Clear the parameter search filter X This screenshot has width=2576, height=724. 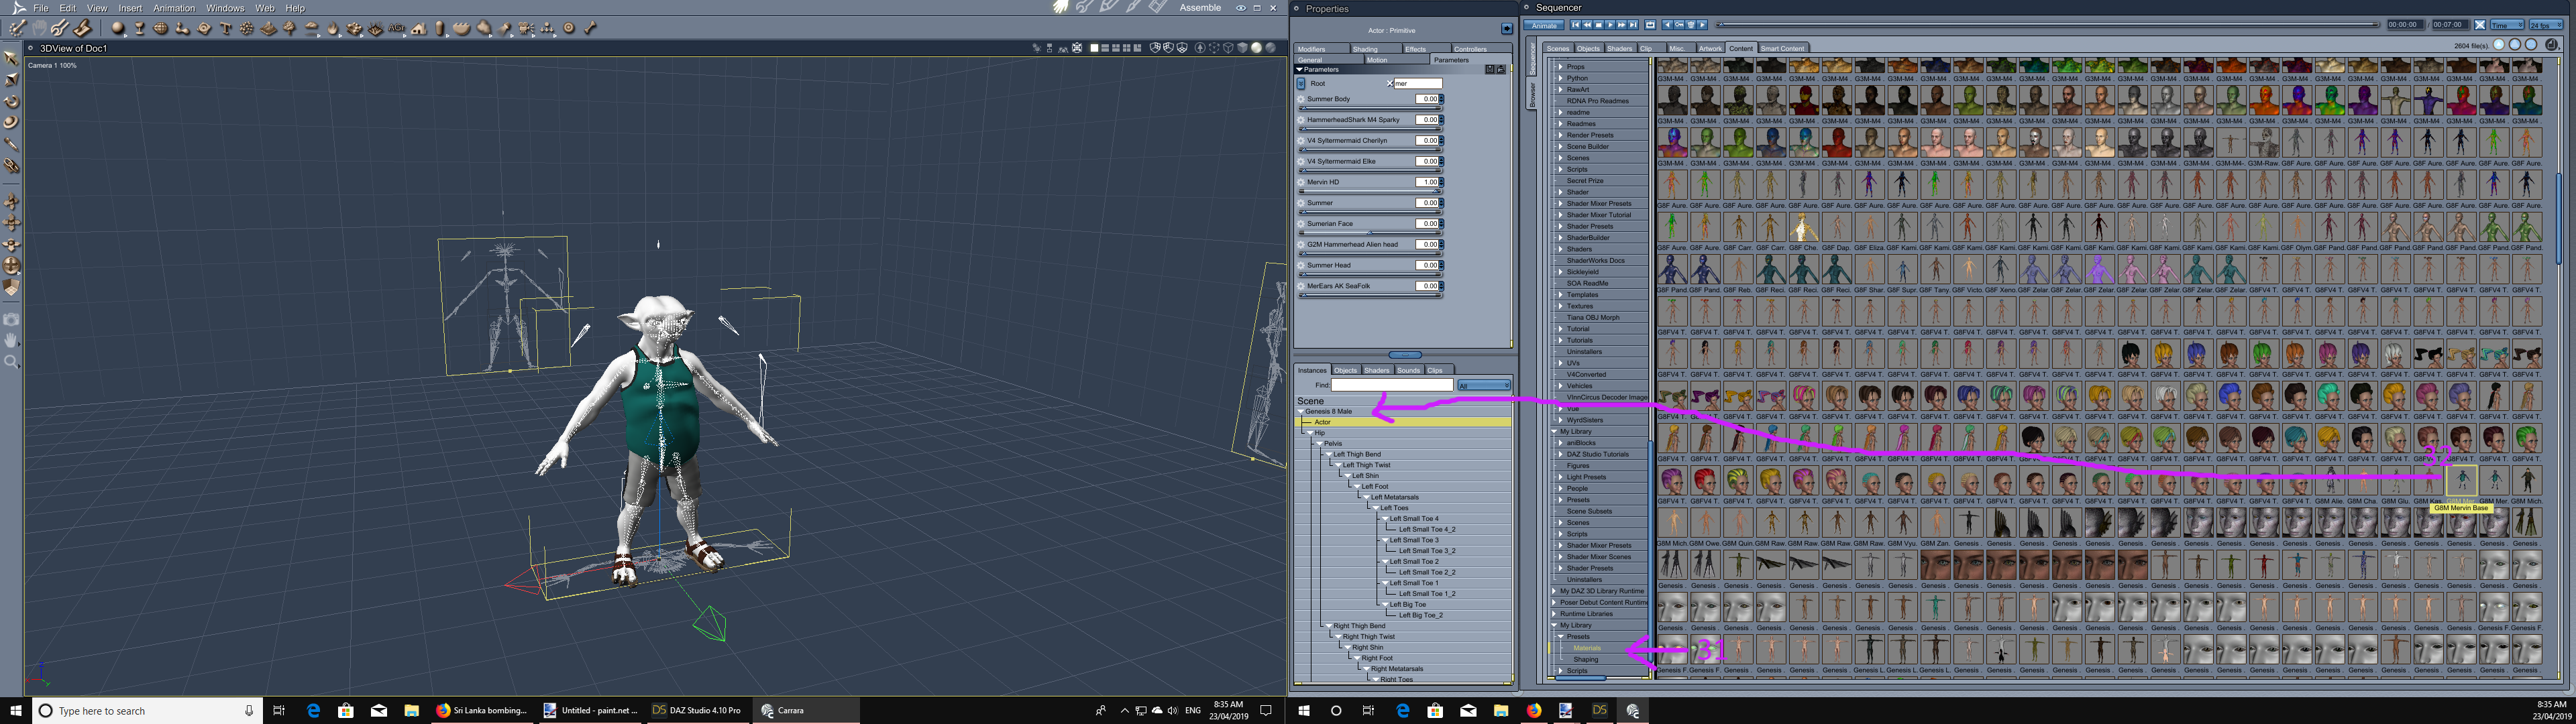(x=1390, y=83)
